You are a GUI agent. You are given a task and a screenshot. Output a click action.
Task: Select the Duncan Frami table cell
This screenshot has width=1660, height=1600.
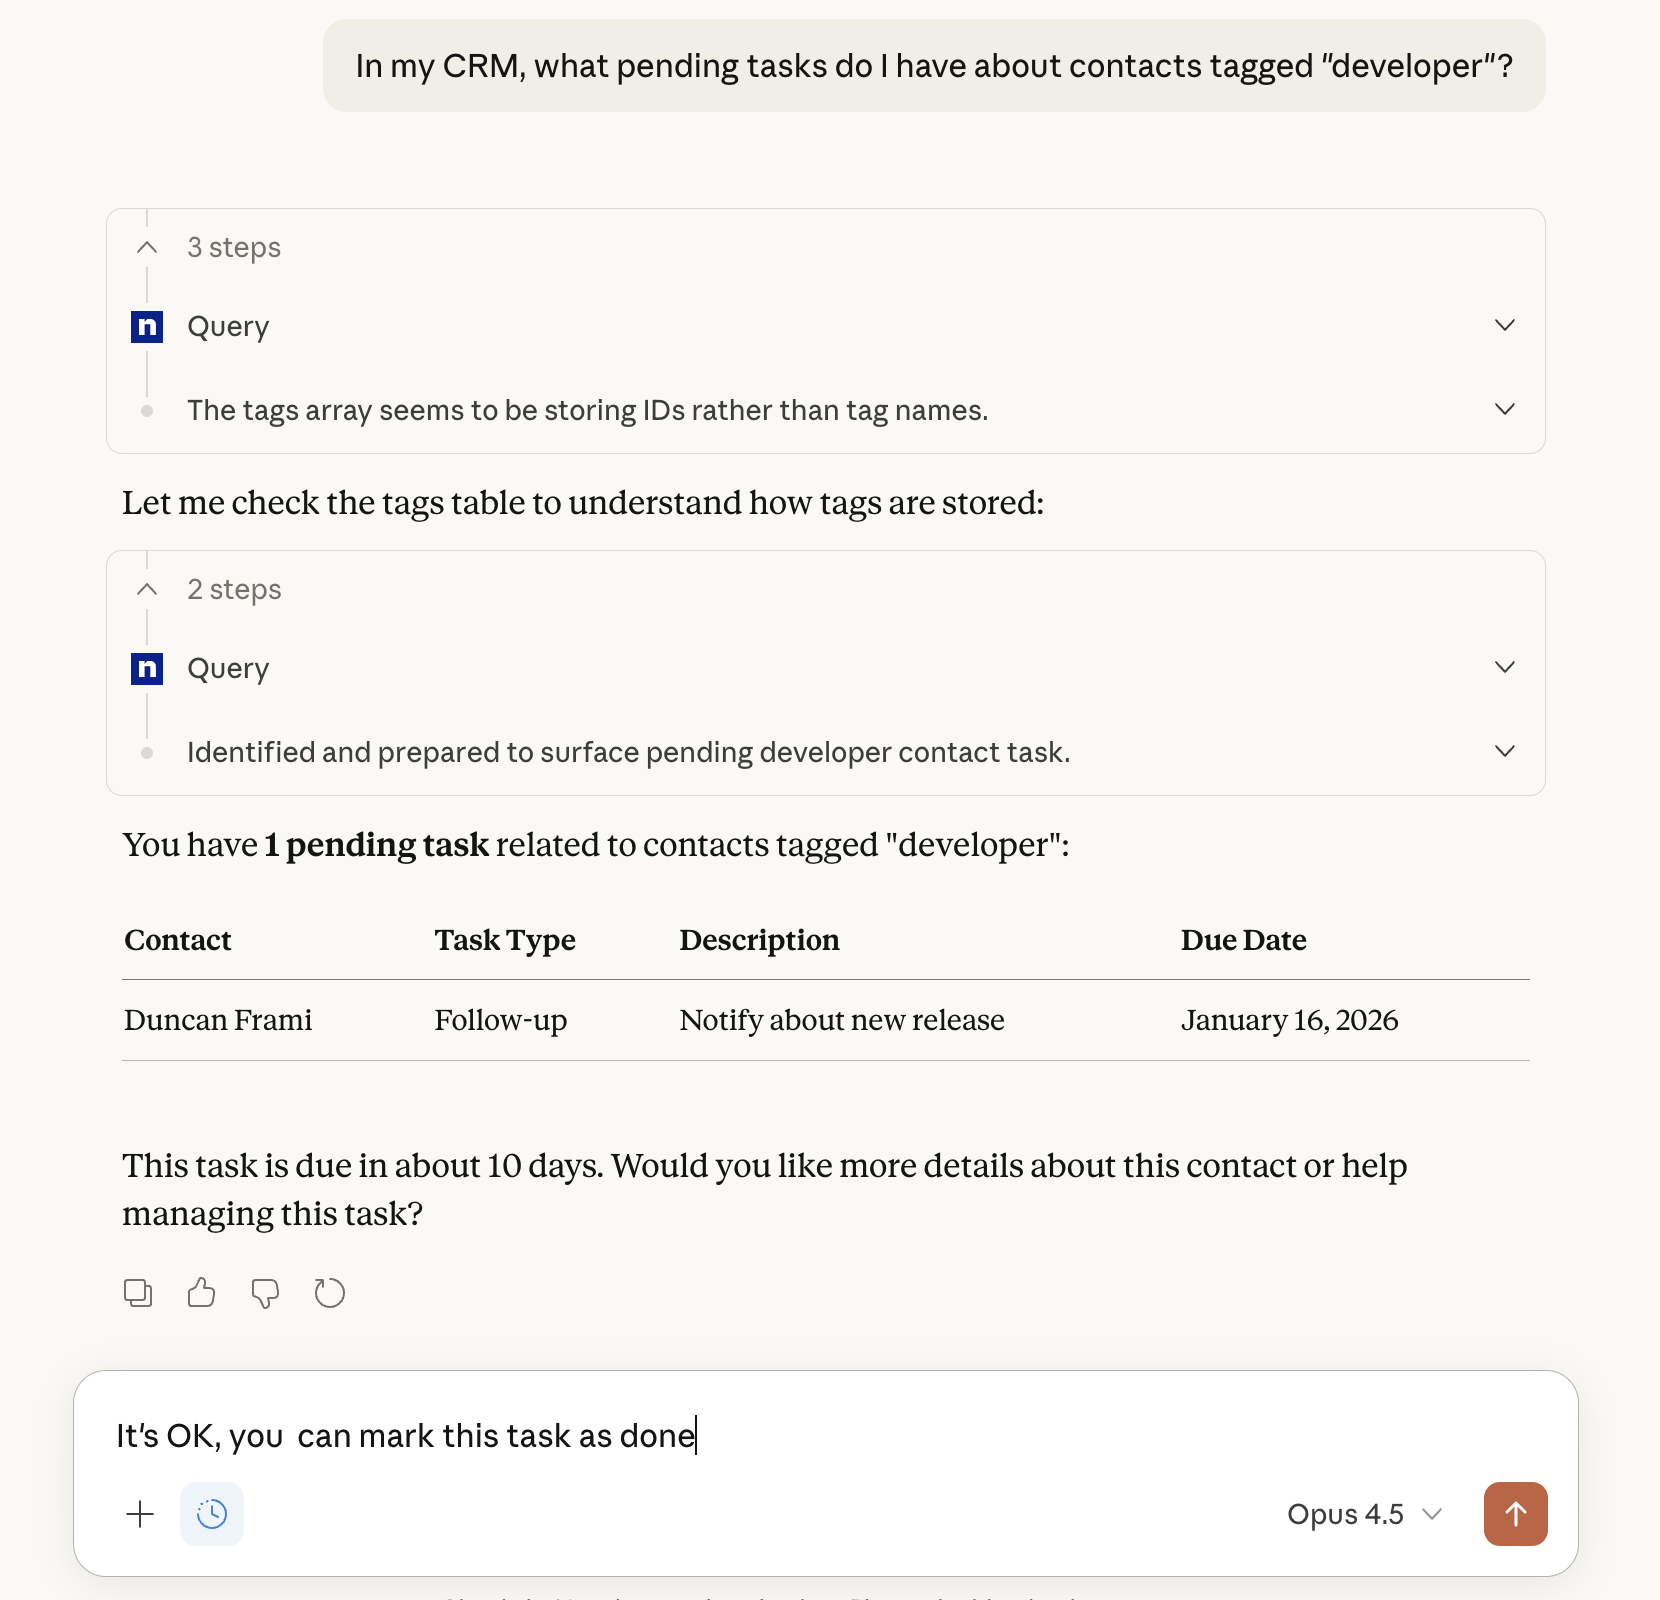pos(218,1020)
